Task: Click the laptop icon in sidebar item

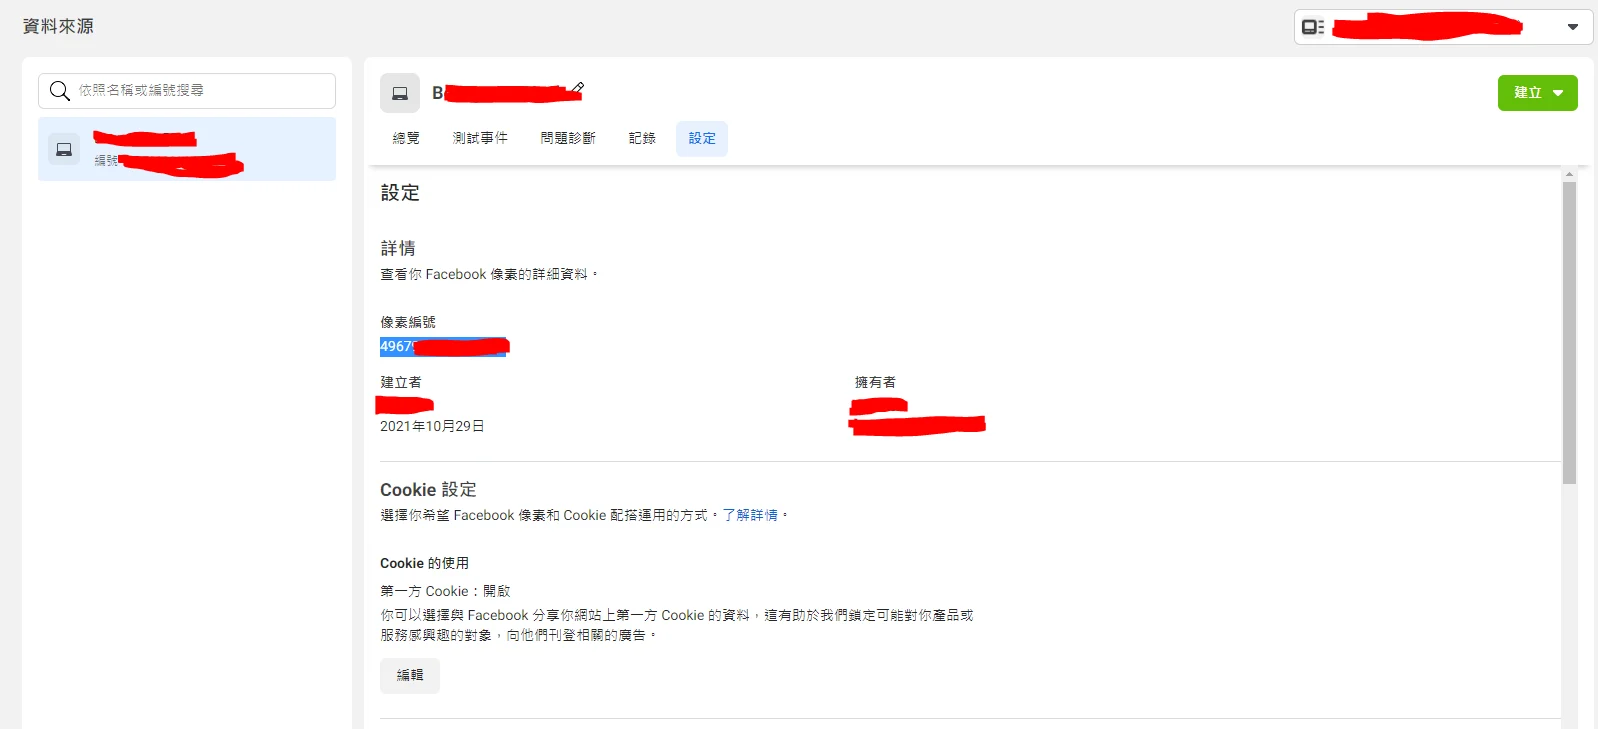Action: pos(64,149)
